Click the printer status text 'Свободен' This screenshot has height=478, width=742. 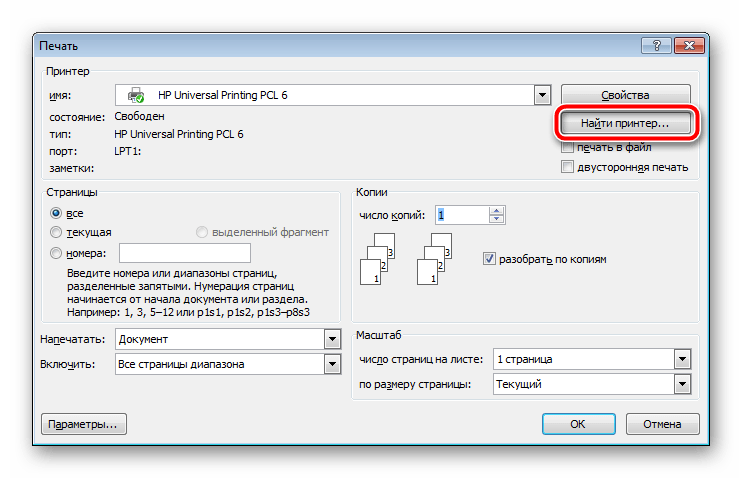(140, 116)
